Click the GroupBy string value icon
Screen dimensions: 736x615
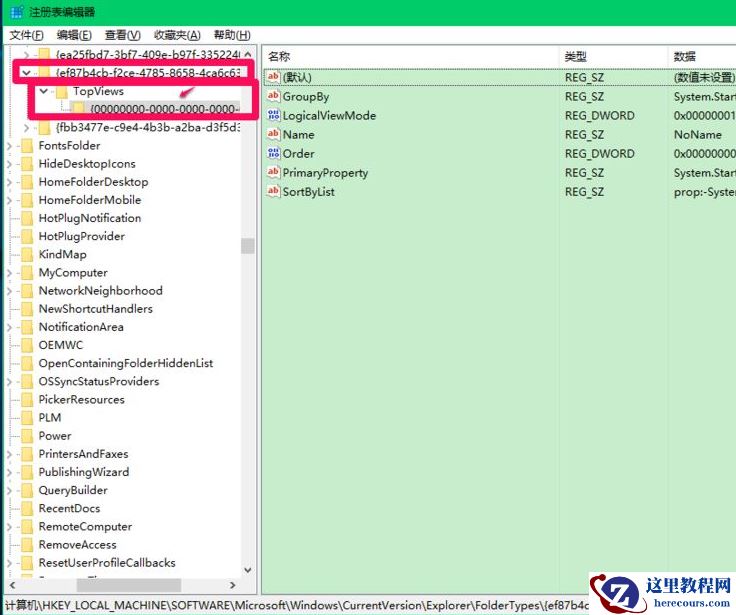[273, 96]
